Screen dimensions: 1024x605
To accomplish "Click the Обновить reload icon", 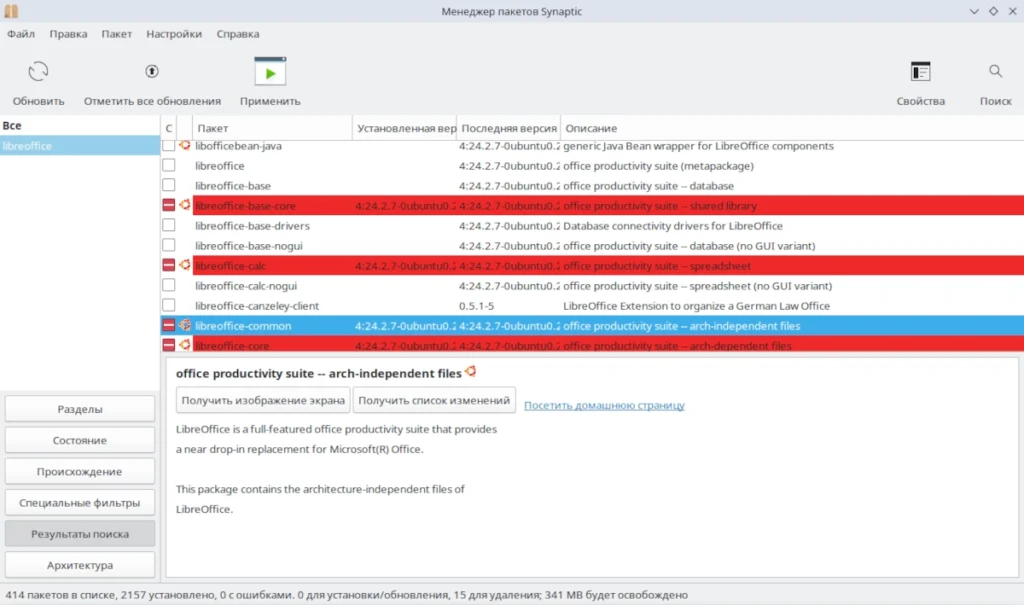I will tap(38, 71).
